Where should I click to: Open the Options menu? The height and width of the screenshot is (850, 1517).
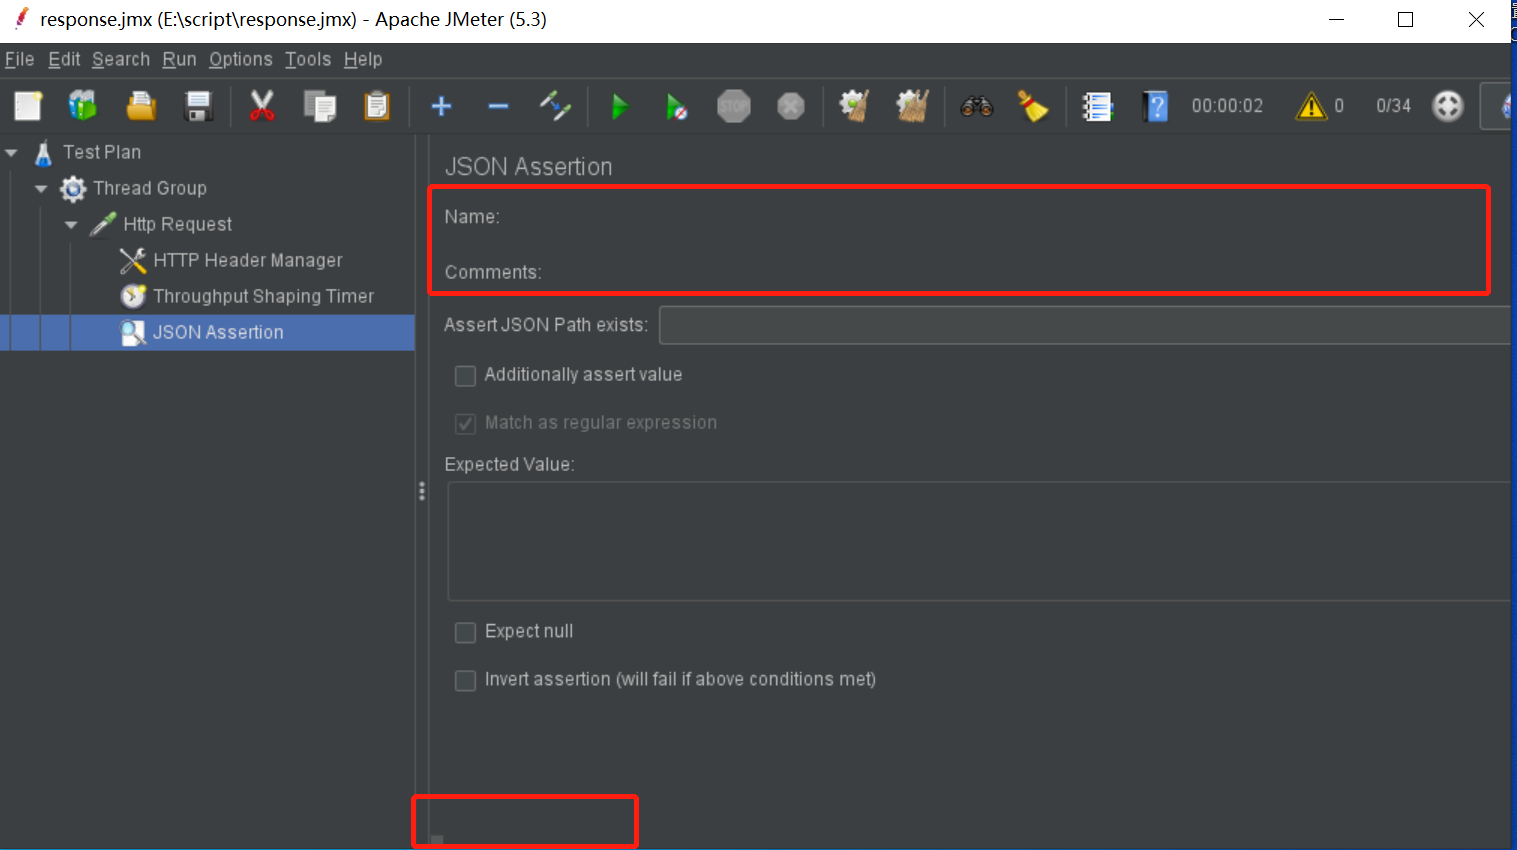240,60
